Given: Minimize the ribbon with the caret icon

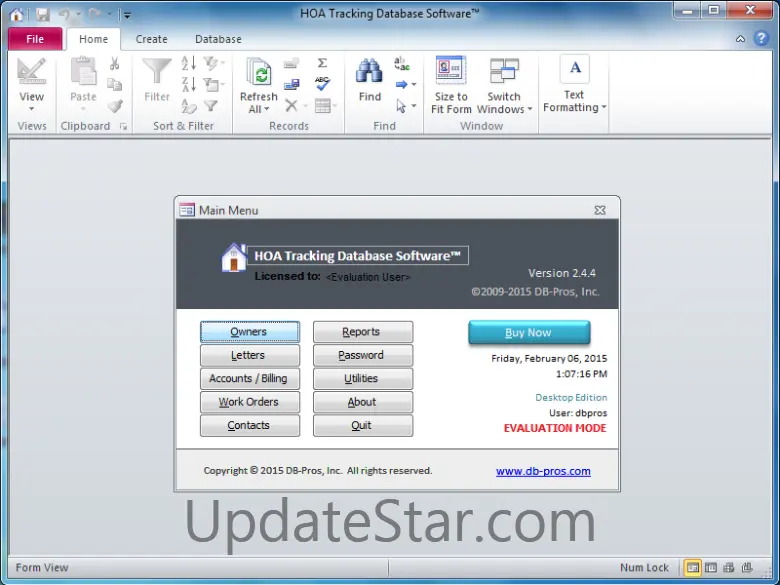Looking at the screenshot, I should point(740,39).
